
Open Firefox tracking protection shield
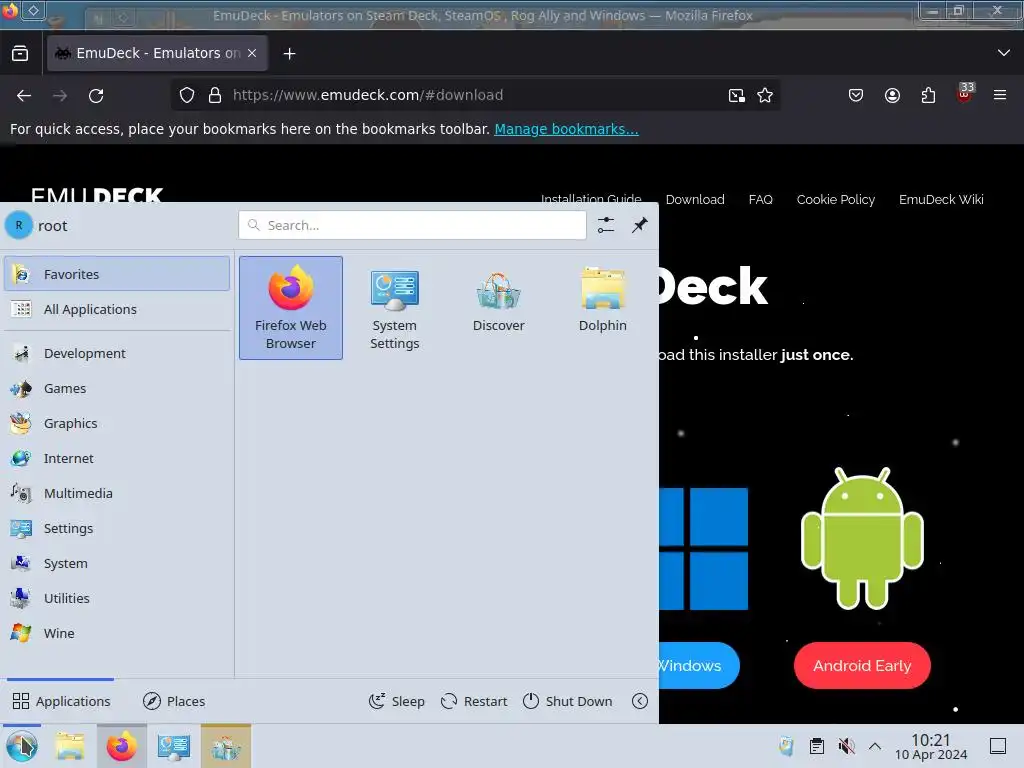tap(187, 95)
